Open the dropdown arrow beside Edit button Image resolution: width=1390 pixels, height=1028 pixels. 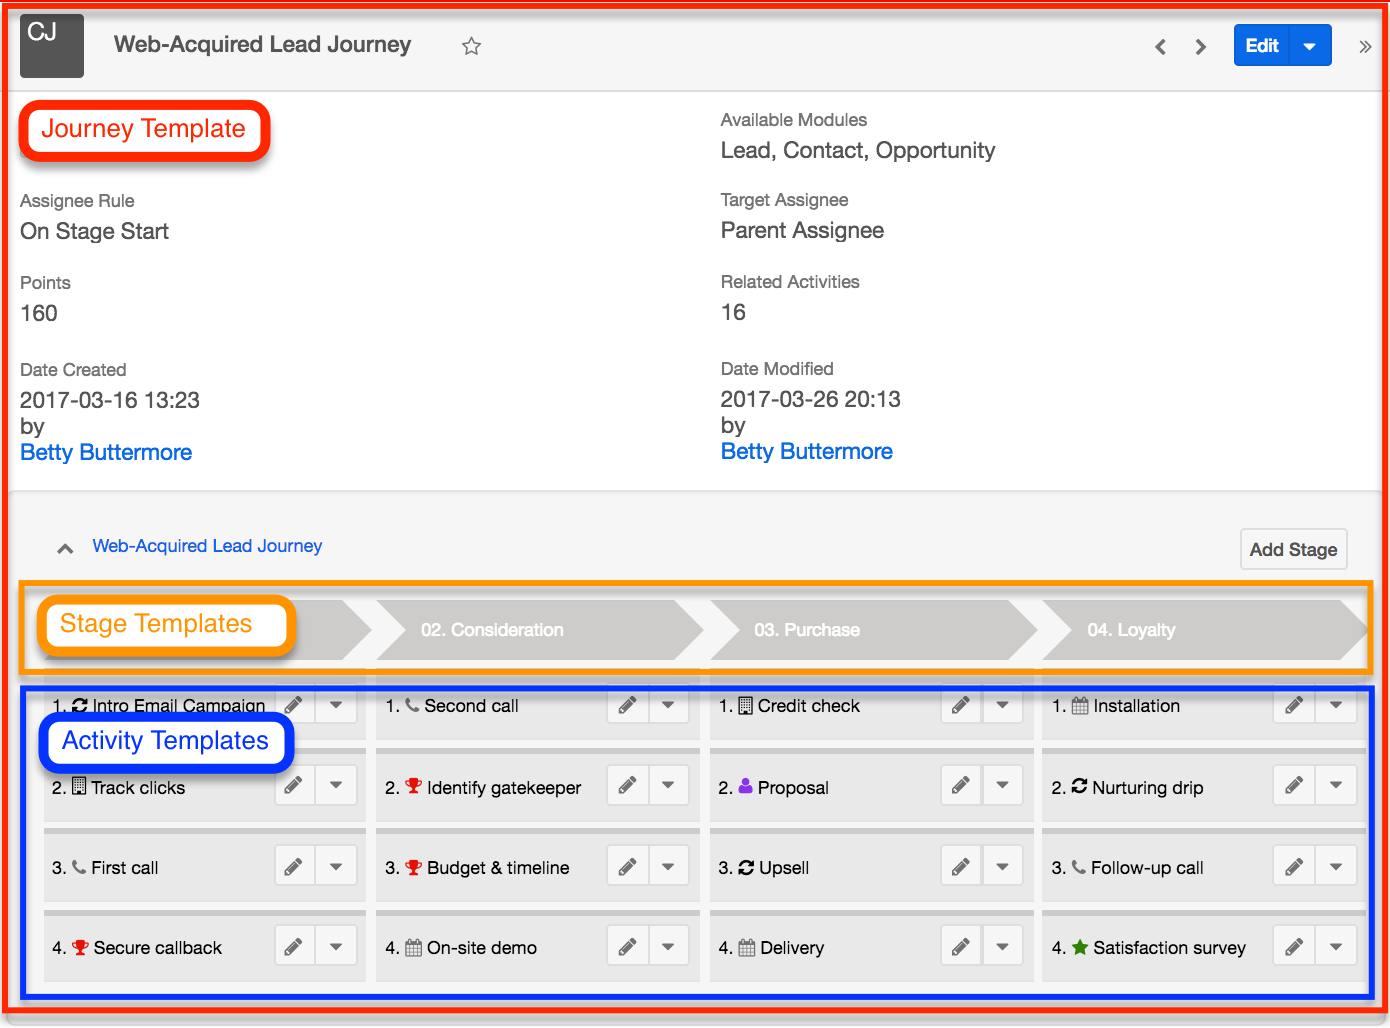(x=1310, y=46)
